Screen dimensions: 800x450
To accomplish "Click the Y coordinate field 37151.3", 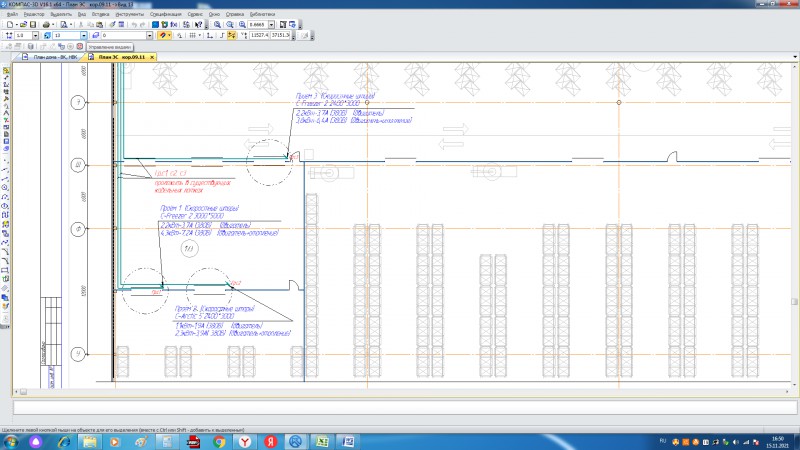I will tap(280, 35).
